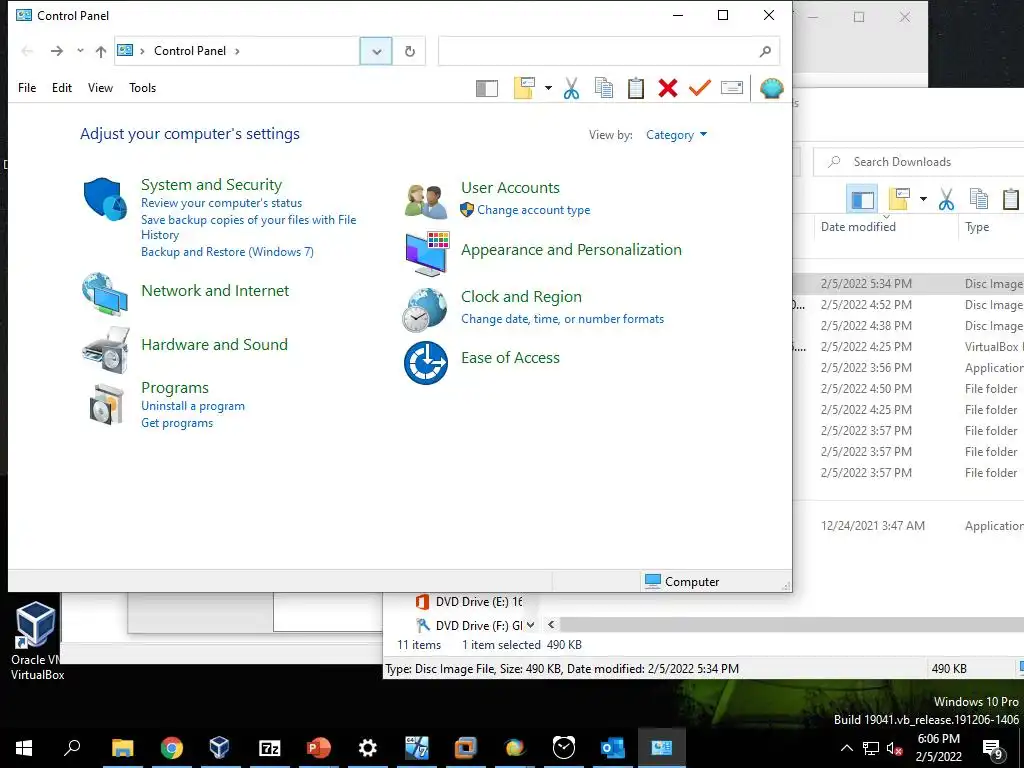Open the dropdown arrow beside Downloads new folder icon
1024x768 pixels.
pyautogui.click(x=923, y=199)
